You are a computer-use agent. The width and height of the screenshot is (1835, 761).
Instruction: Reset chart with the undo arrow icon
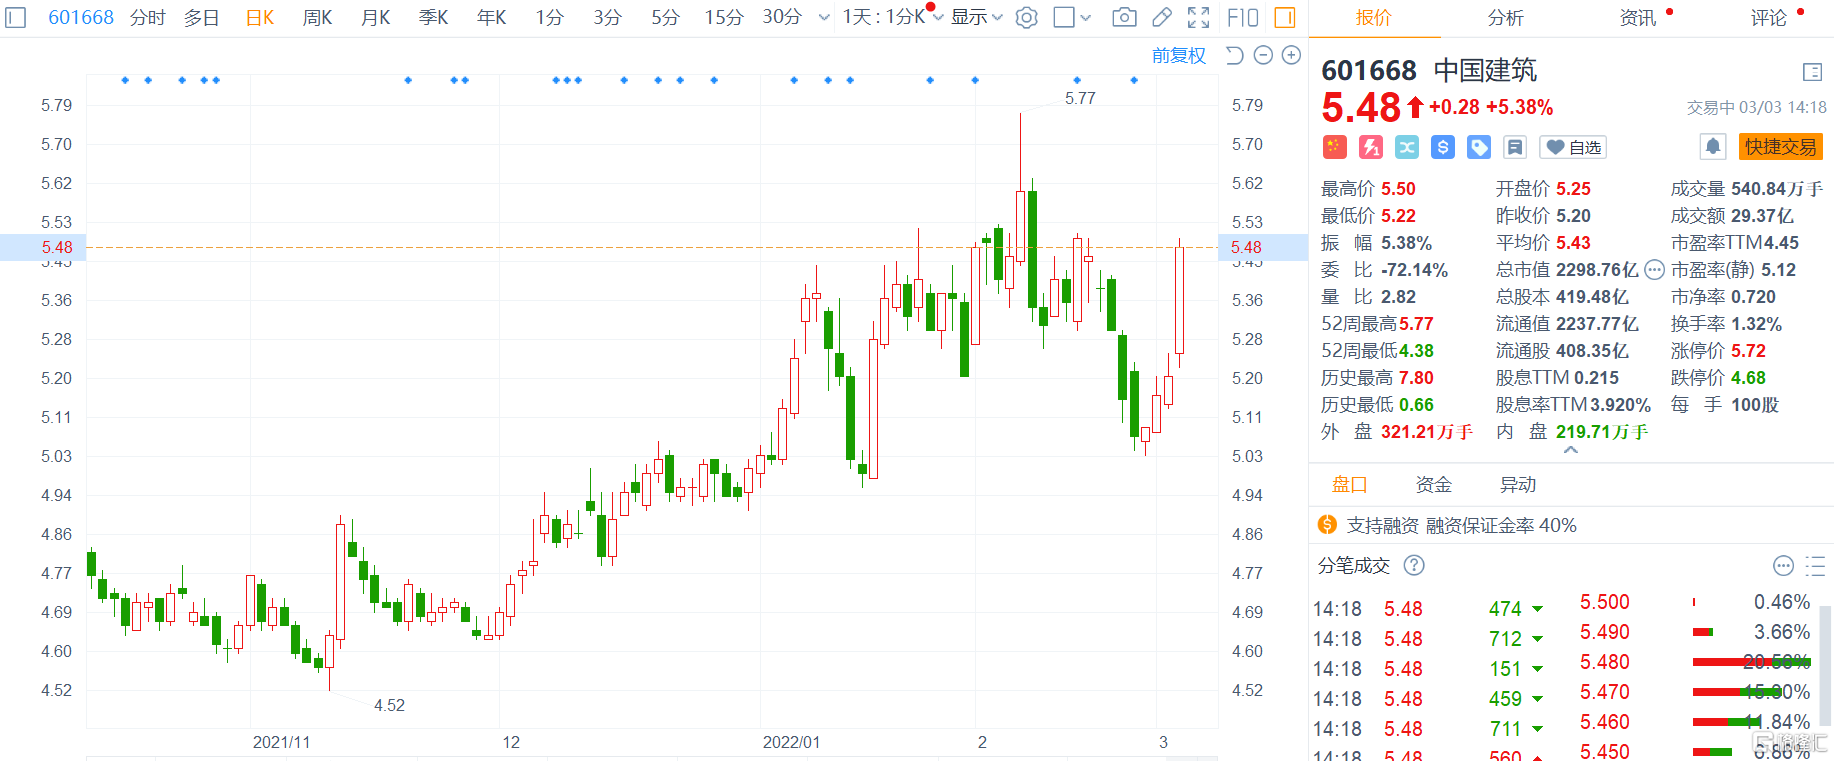tap(1235, 56)
